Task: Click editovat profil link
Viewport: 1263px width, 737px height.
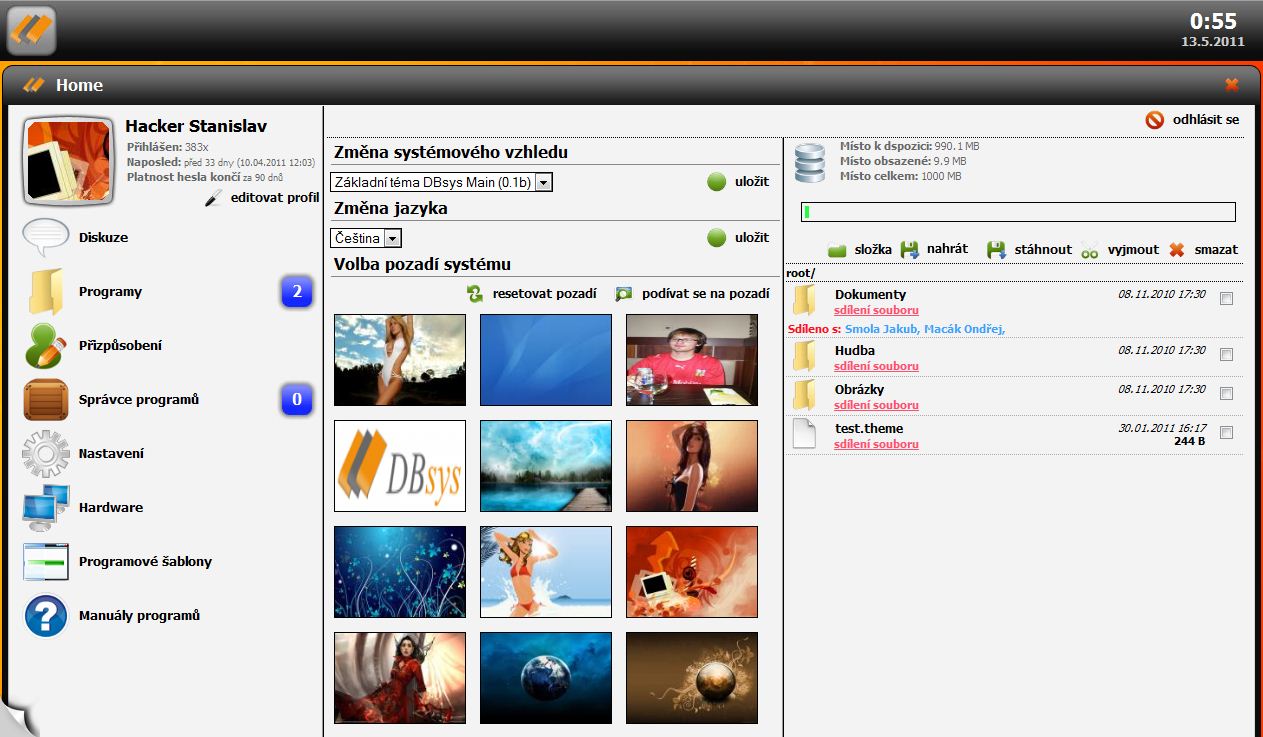Action: pos(273,198)
